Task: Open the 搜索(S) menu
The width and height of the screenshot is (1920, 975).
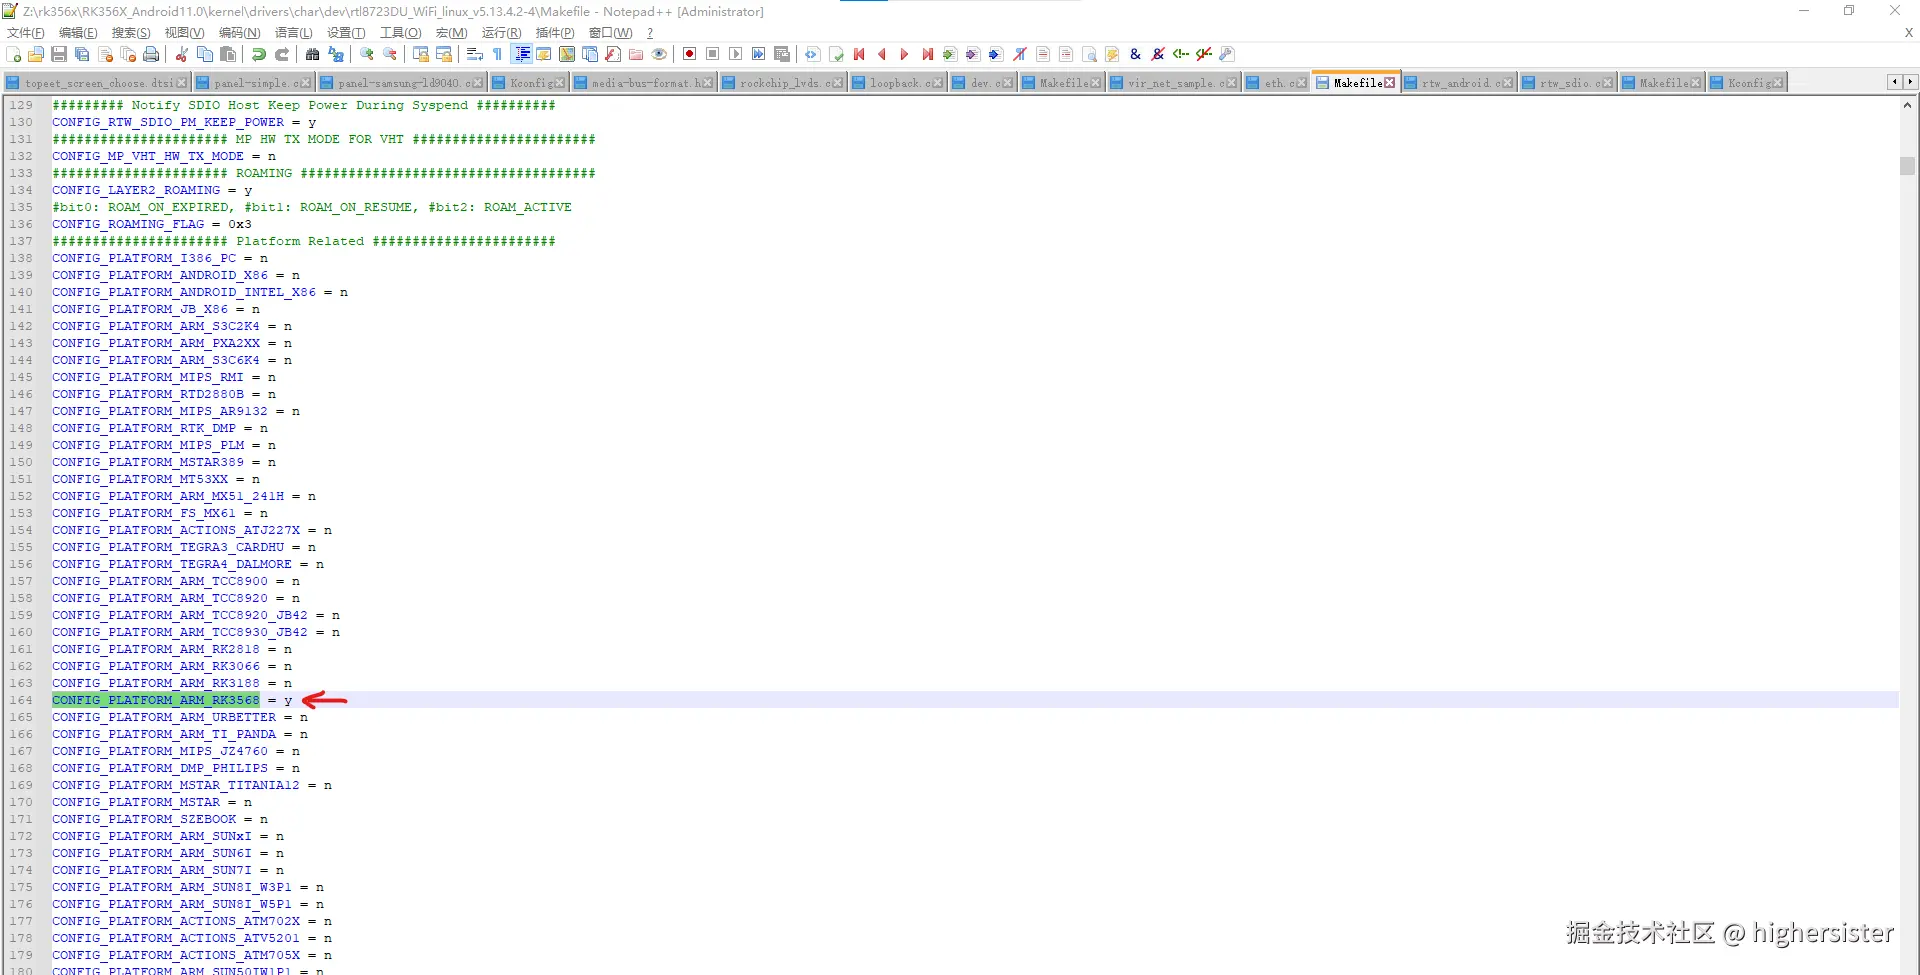Action: [131, 33]
